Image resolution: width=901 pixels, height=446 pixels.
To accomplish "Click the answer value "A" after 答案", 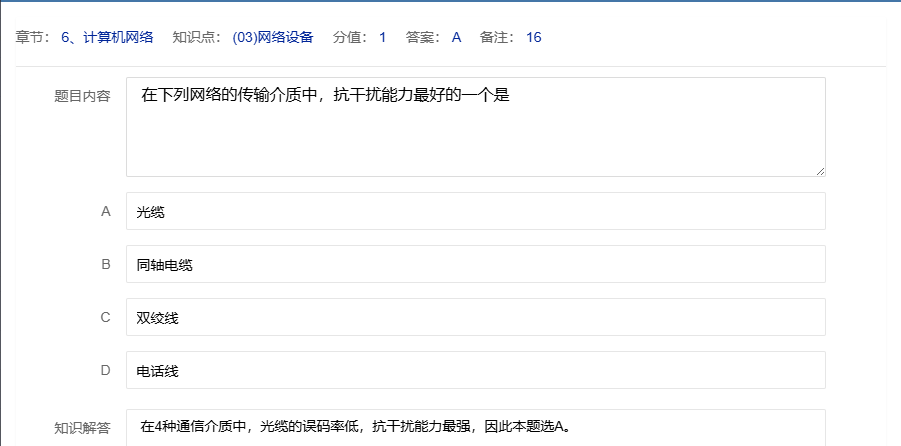I will [x=456, y=37].
